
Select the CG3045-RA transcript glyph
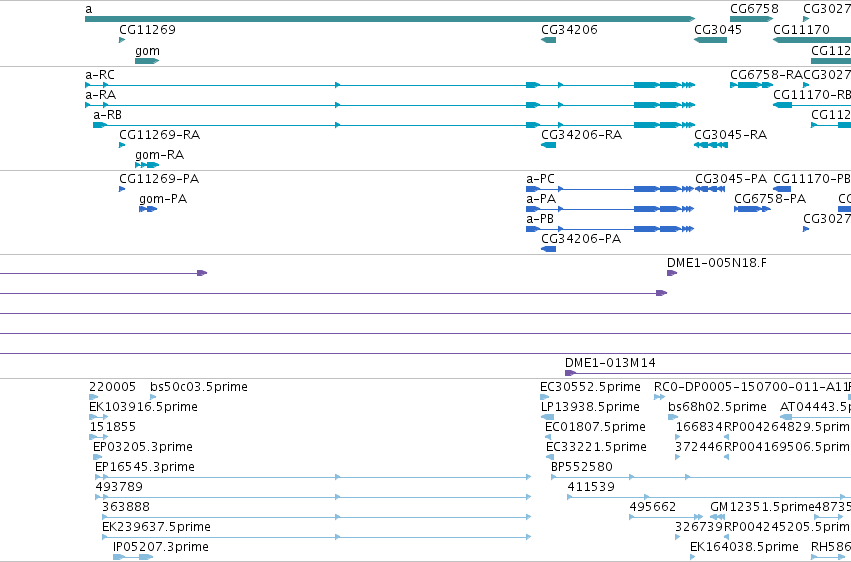click(x=710, y=145)
